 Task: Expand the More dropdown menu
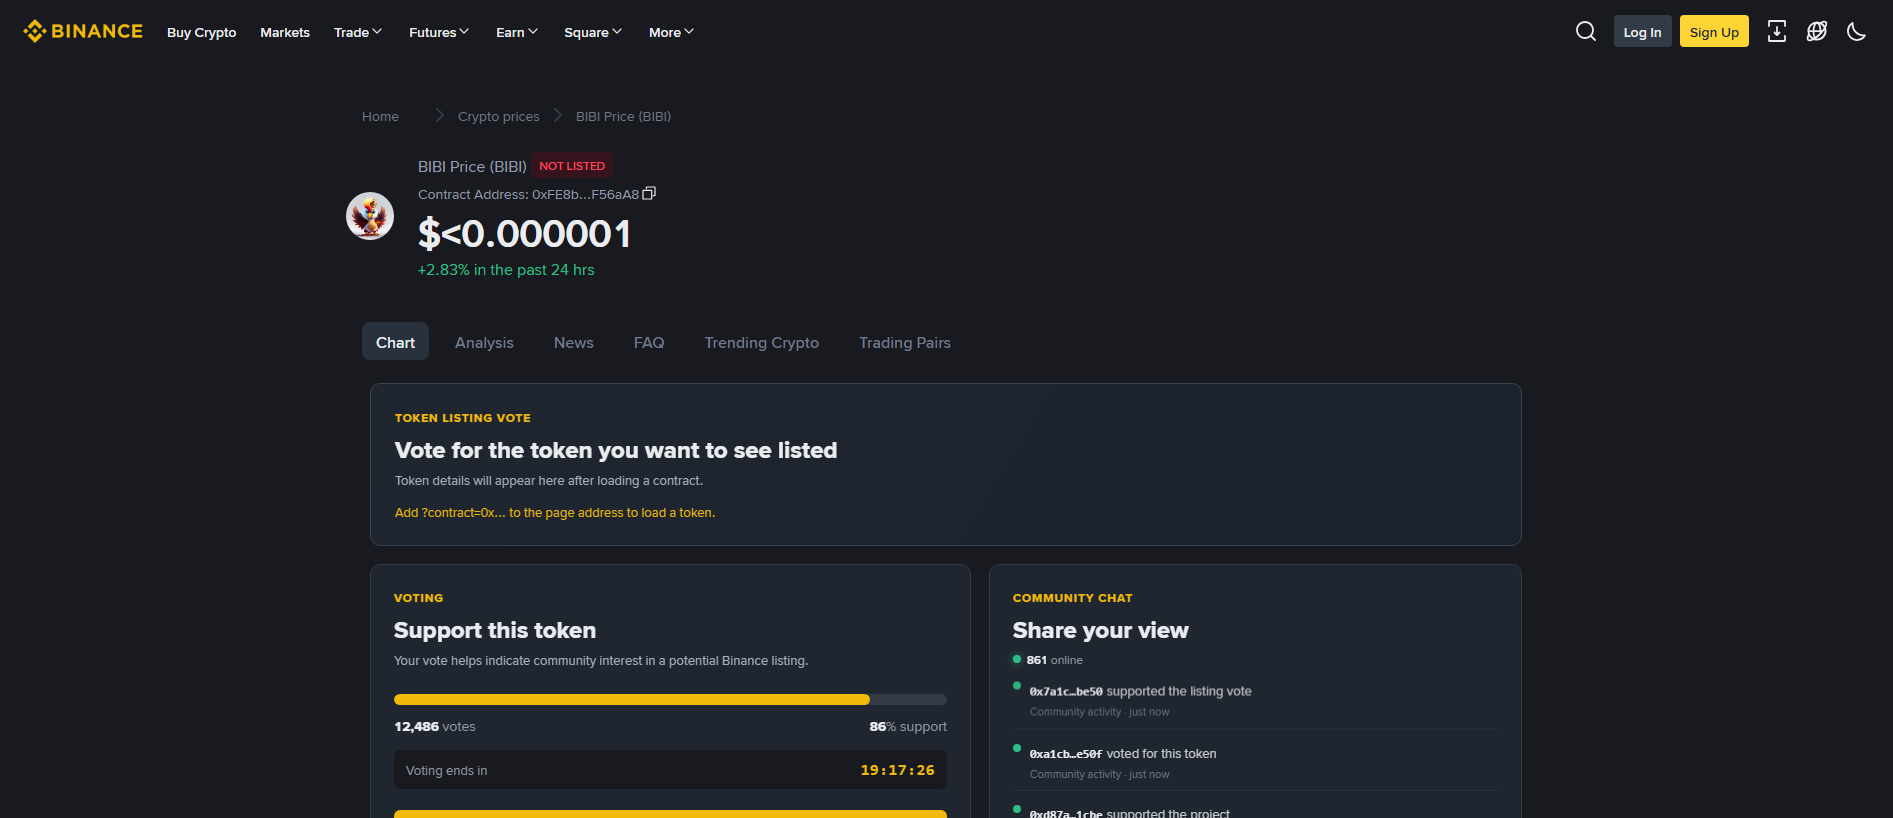click(x=671, y=32)
